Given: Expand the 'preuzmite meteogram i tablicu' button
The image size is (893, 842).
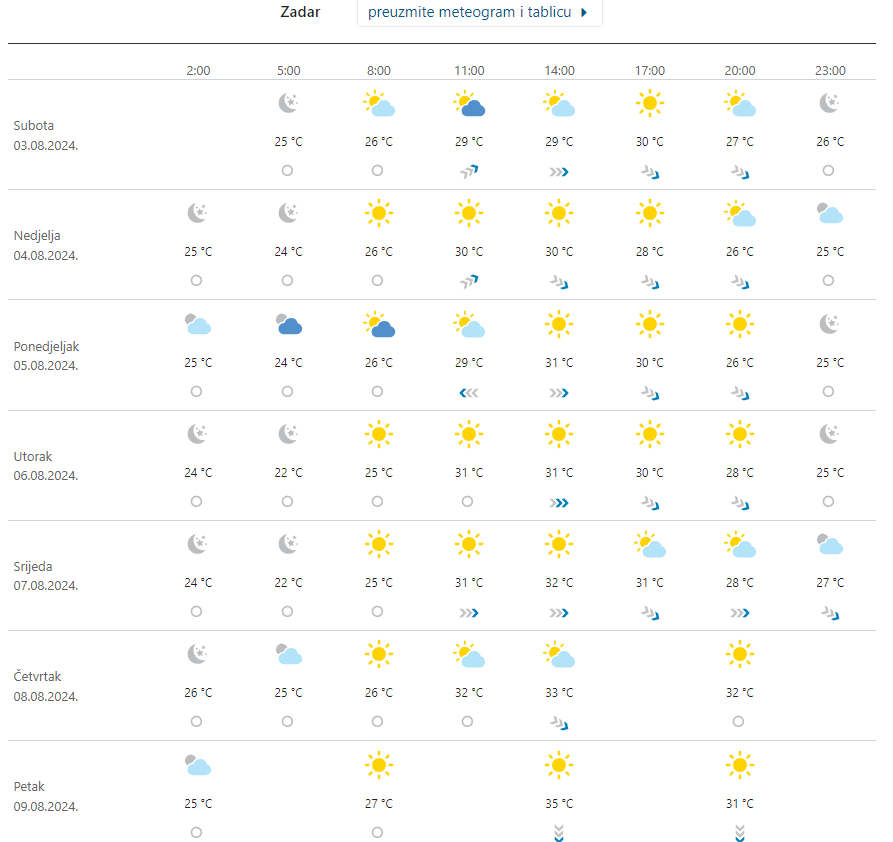Looking at the screenshot, I should (479, 13).
